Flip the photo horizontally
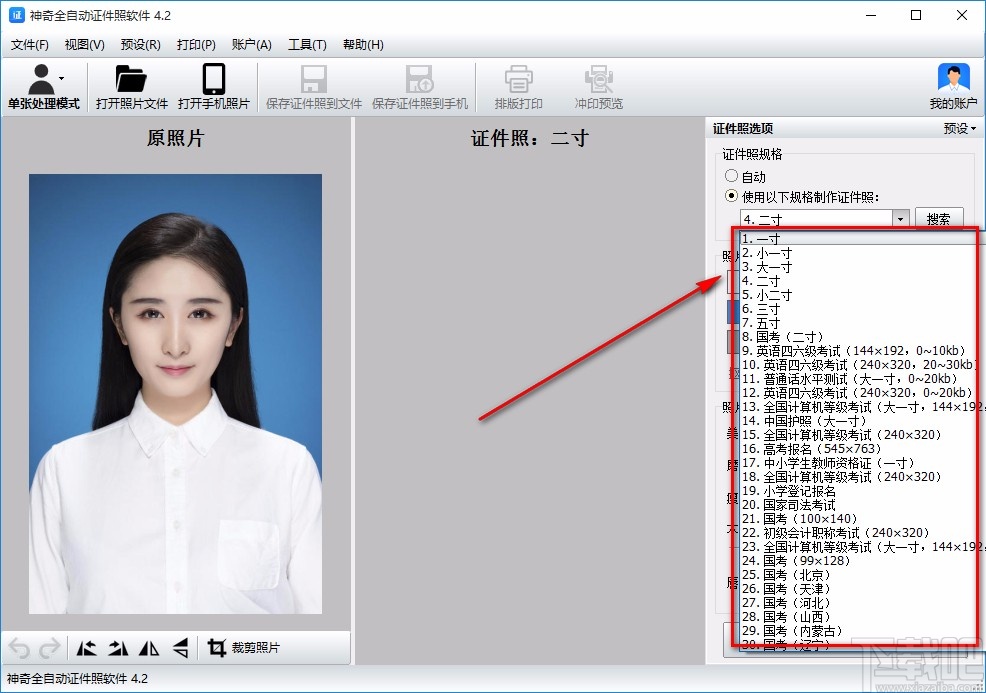The height and width of the screenshot is (693, 986). pos(149,648)
